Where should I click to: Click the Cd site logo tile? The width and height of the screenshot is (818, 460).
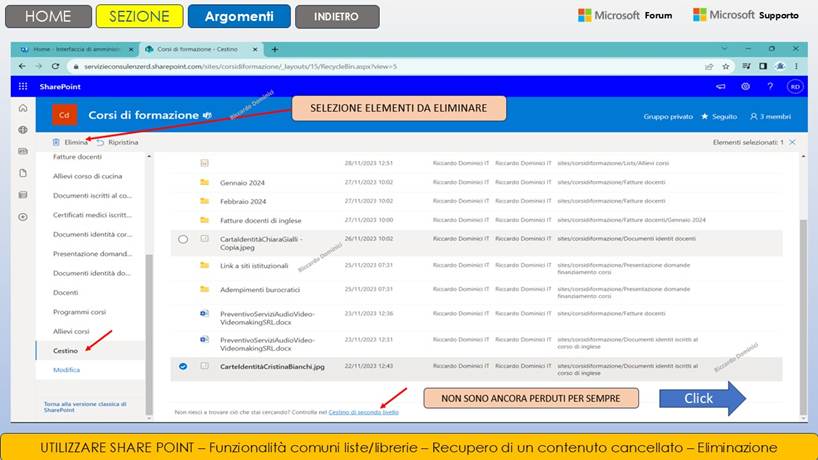(x=65, y=115)
